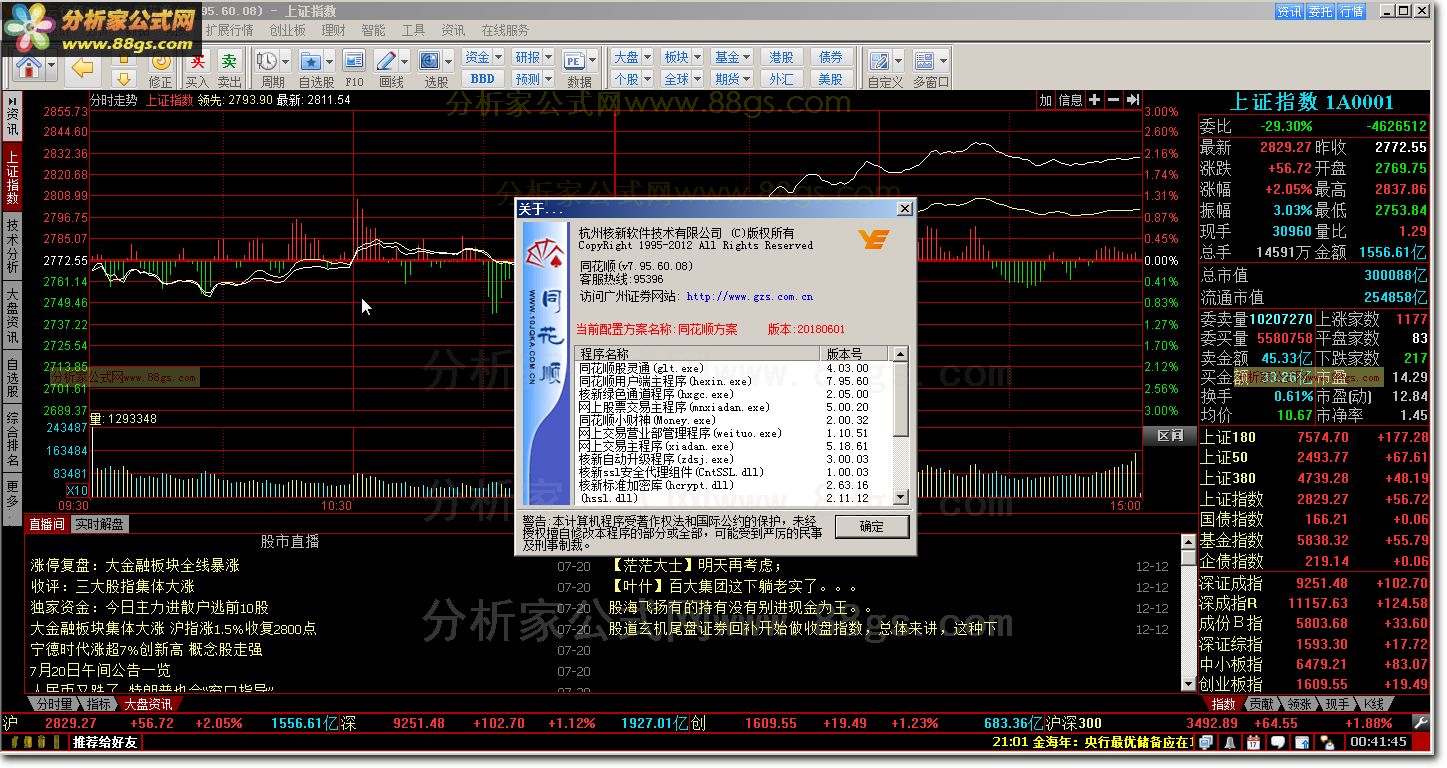This screenshot has height=768, width=1447.
Task: Click the 外汇 forex button
Action: pos(782,79)
